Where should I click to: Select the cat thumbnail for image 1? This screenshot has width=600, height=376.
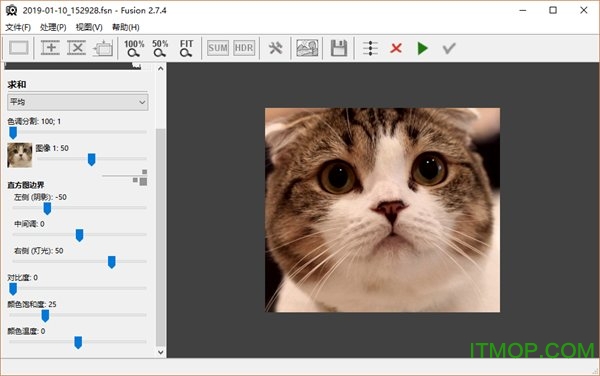[20, 155]
